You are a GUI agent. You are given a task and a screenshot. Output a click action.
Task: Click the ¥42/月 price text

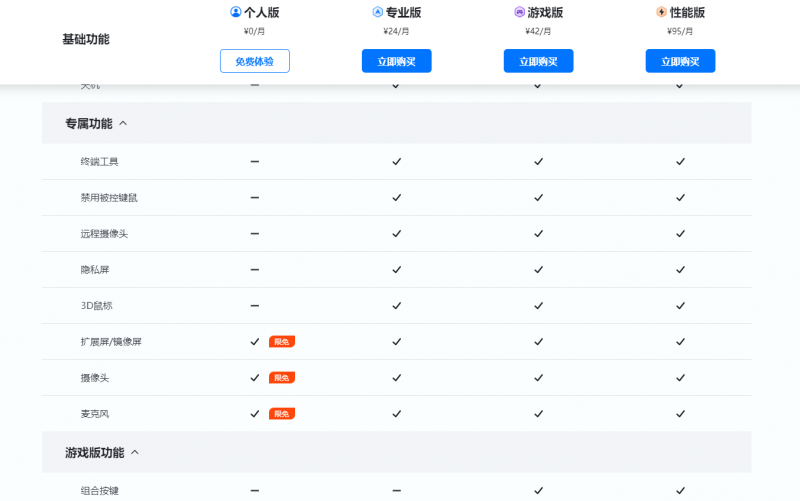click(x=538, y=31)
